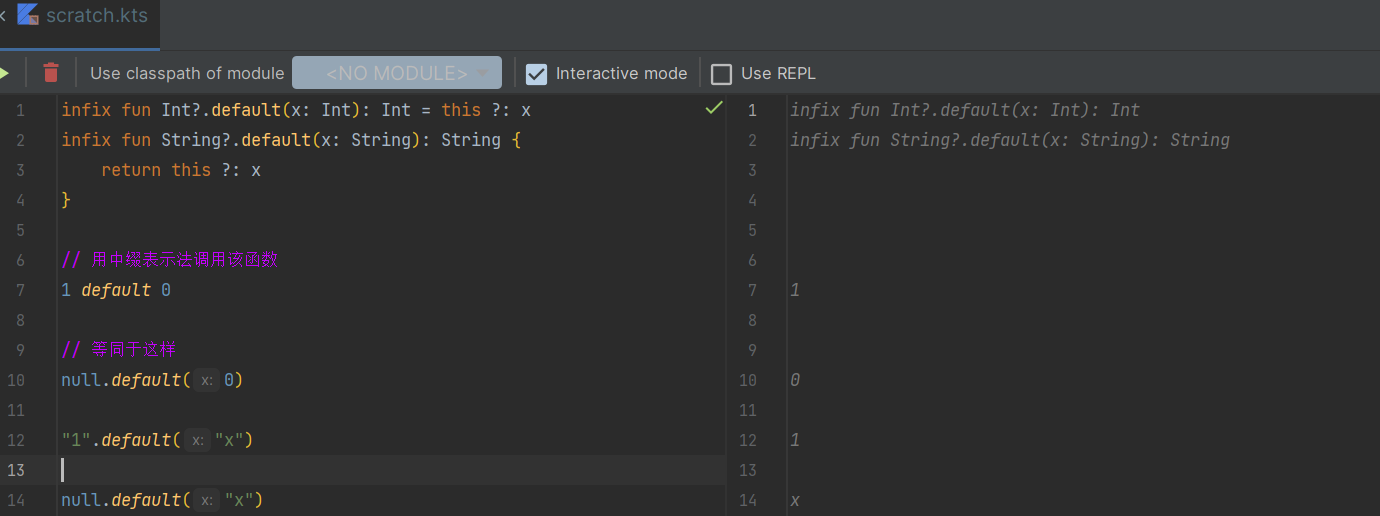Image resolution: width=1380 pixels, height=516 pixels.
Task: Click the output result on line 14
Action: click(795, 500)
